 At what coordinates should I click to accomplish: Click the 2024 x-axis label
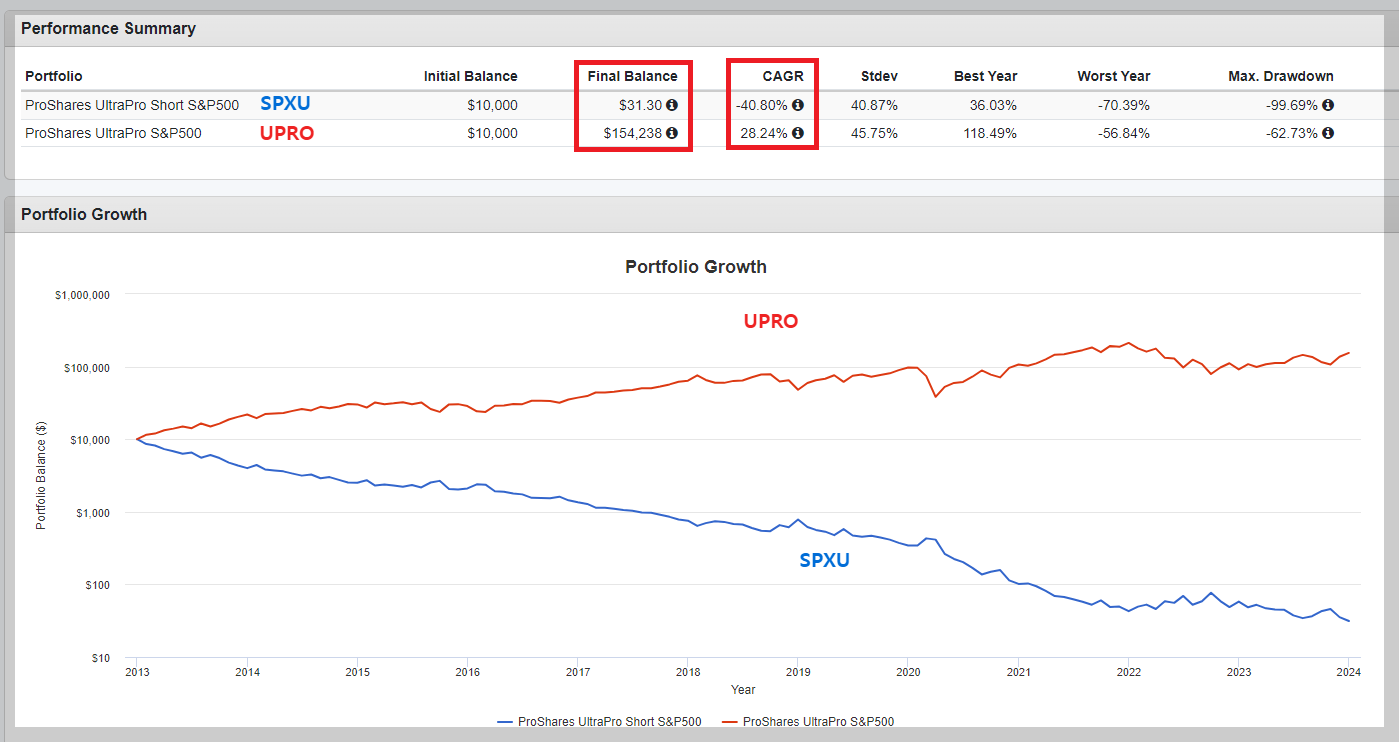(1348, 672)
